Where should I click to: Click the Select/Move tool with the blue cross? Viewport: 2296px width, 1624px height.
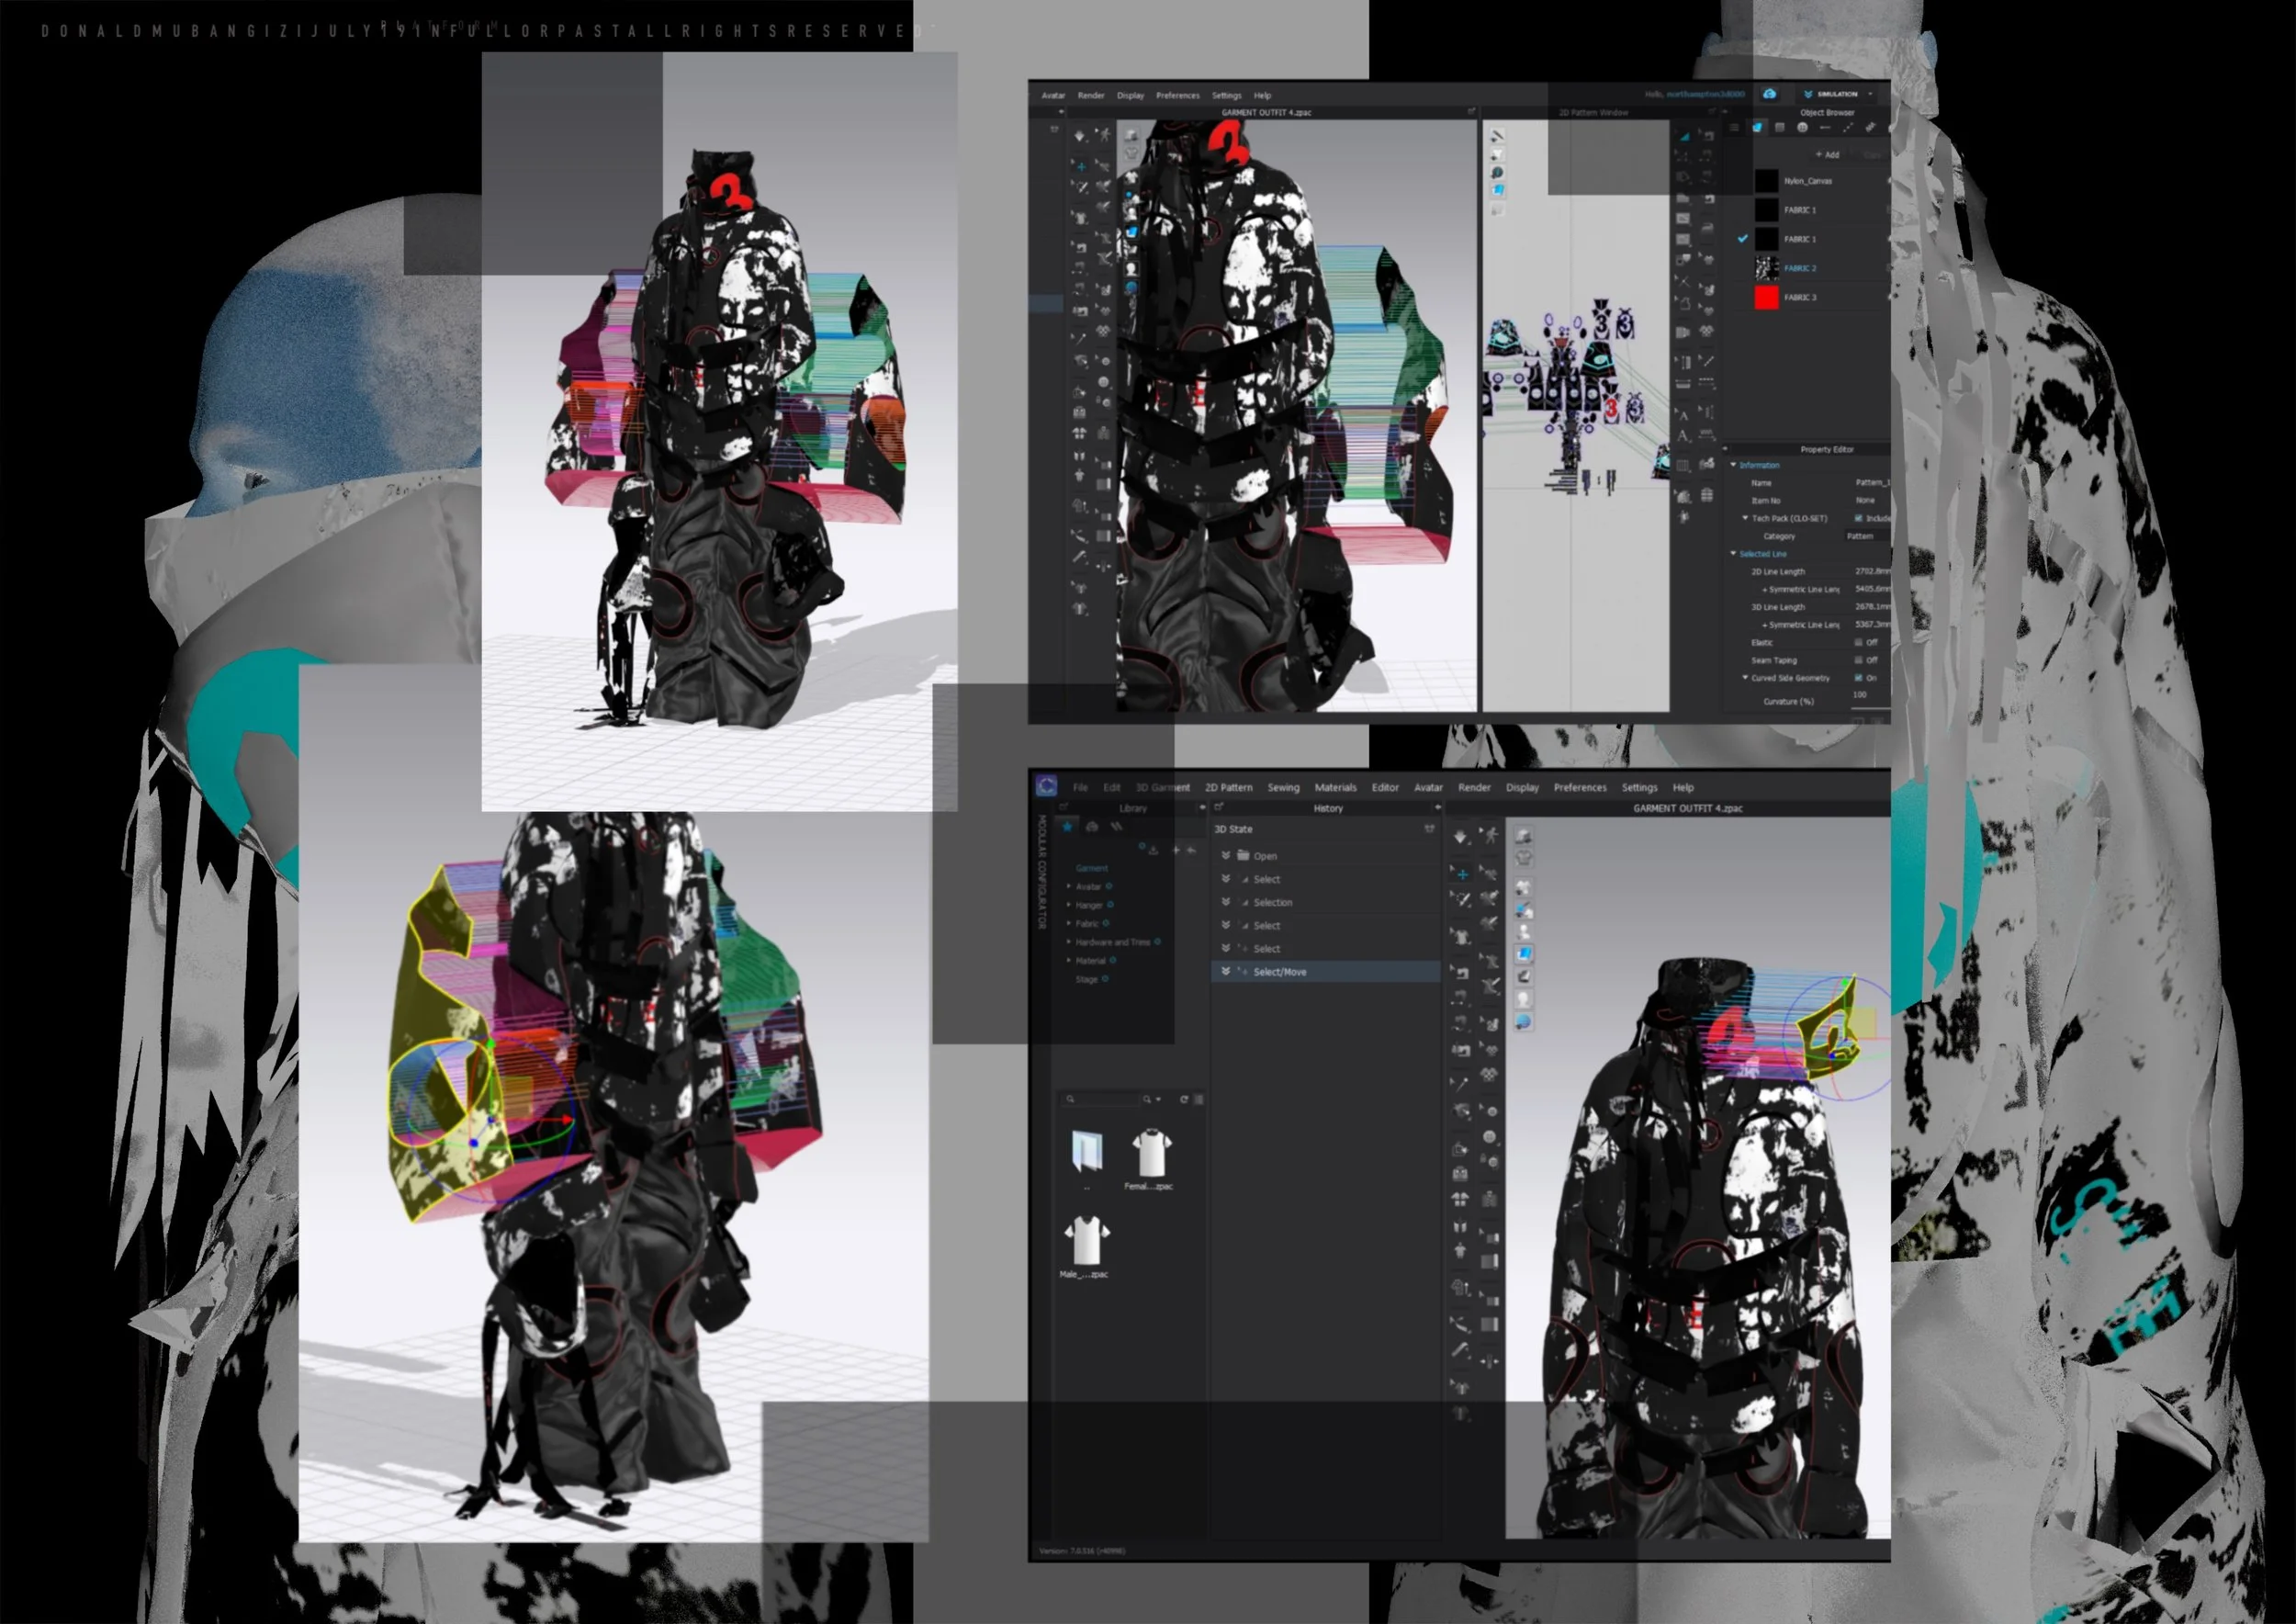tap(1462, 874)
